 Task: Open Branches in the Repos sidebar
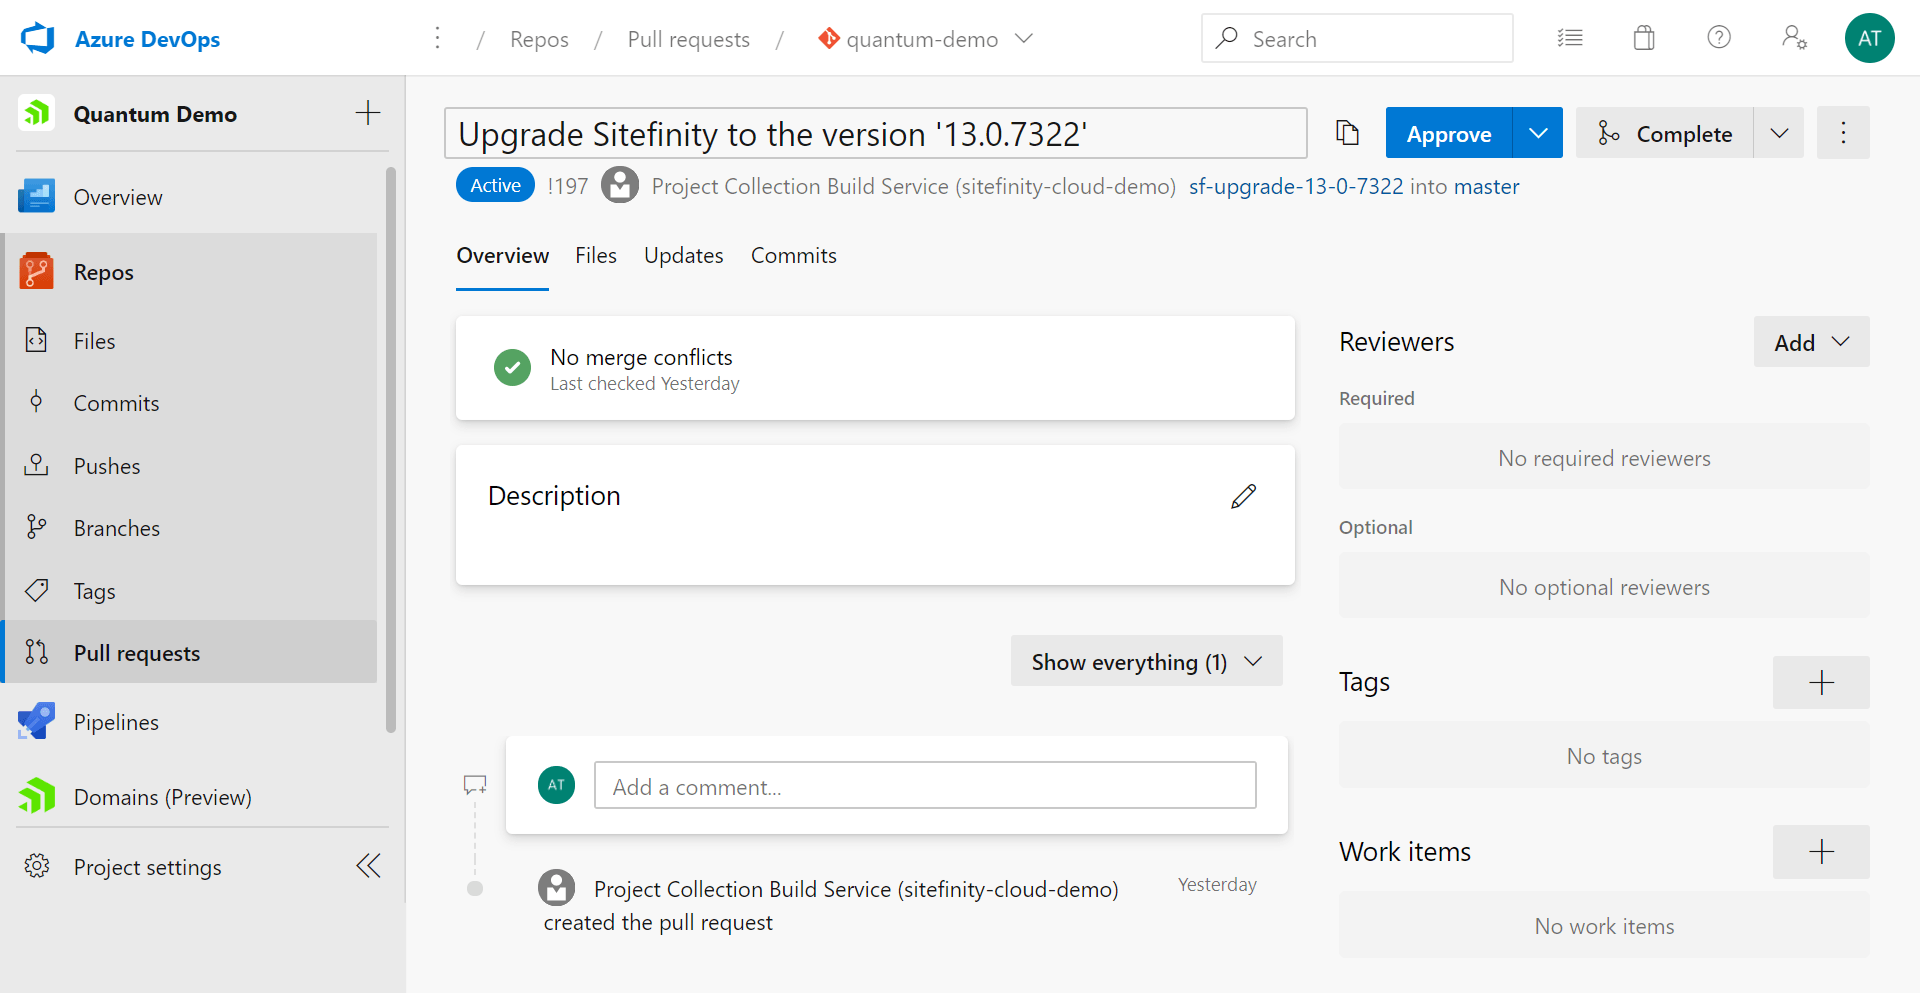pos(116,528)
